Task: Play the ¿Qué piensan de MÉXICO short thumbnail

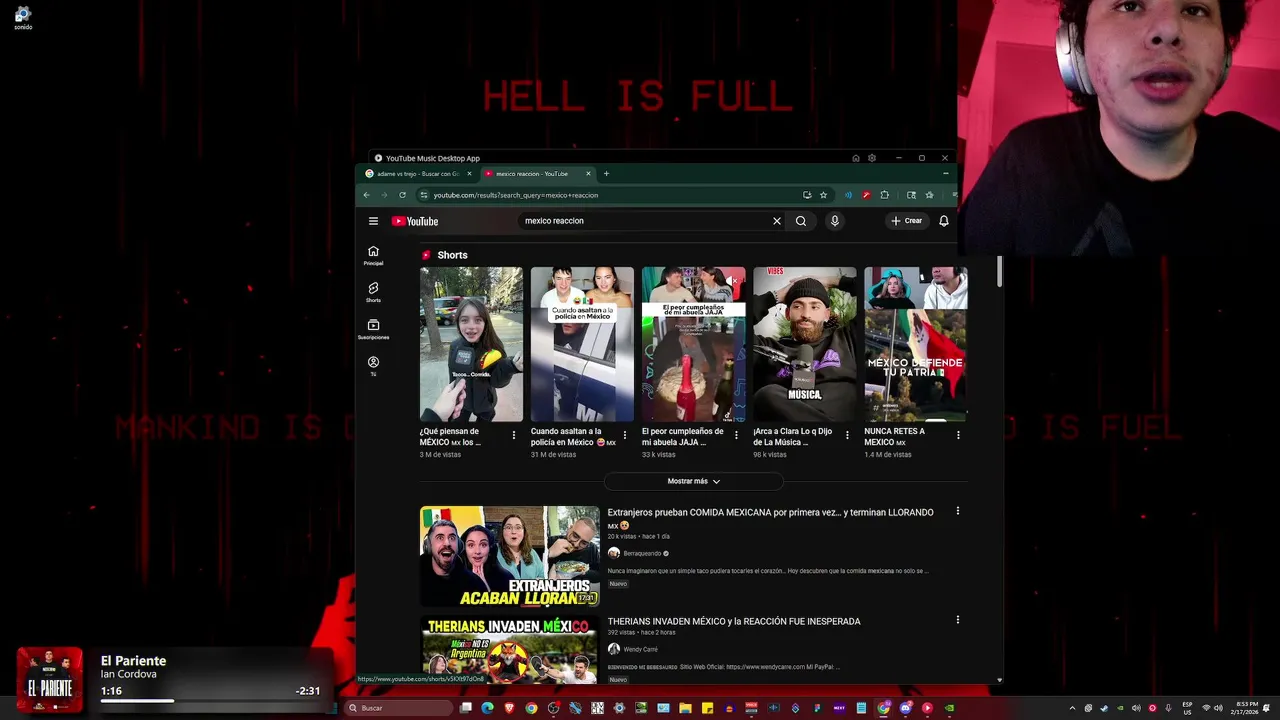Action: pos(471,344)
